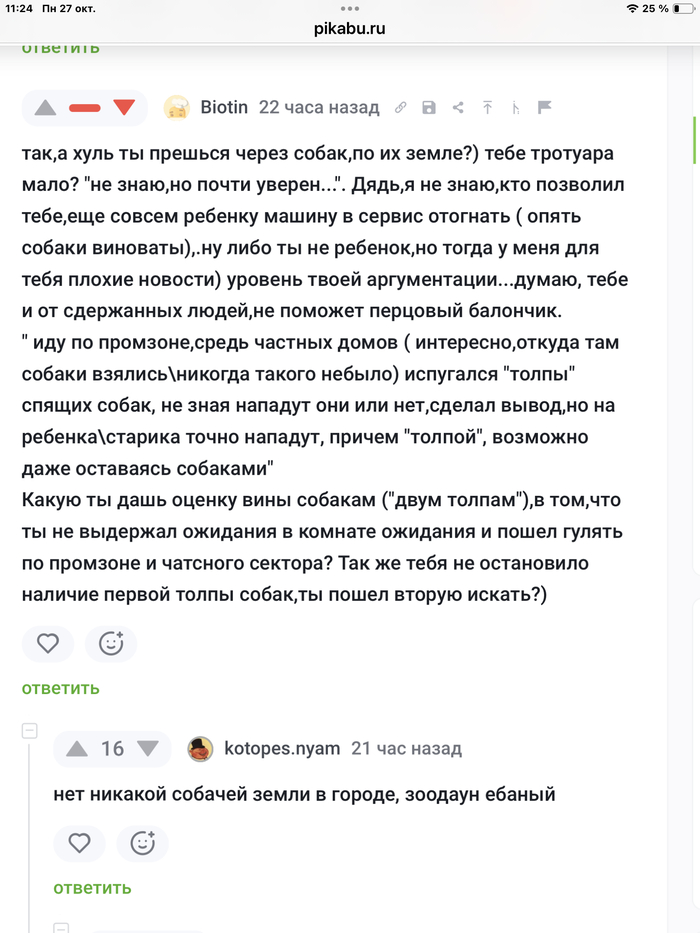Tap the pikabu.ru address bar
Viewport: 700px width, 933px height.
[349, 28]
